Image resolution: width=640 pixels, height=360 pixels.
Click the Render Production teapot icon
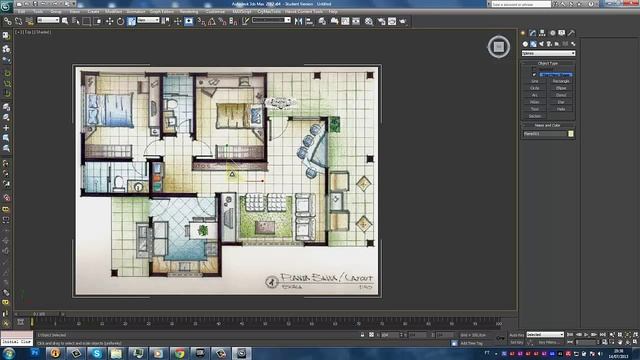[x=403, y=21]
